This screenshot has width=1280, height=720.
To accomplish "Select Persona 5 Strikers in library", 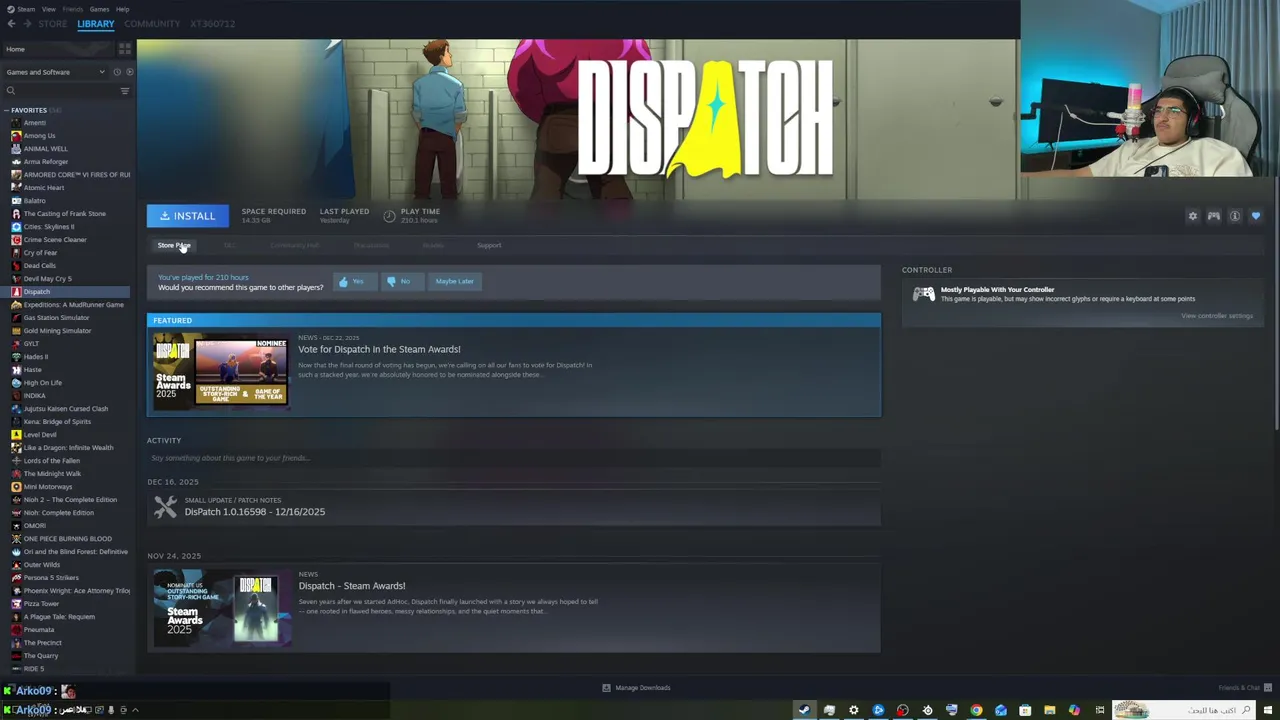I will click(x=51, y=578).
